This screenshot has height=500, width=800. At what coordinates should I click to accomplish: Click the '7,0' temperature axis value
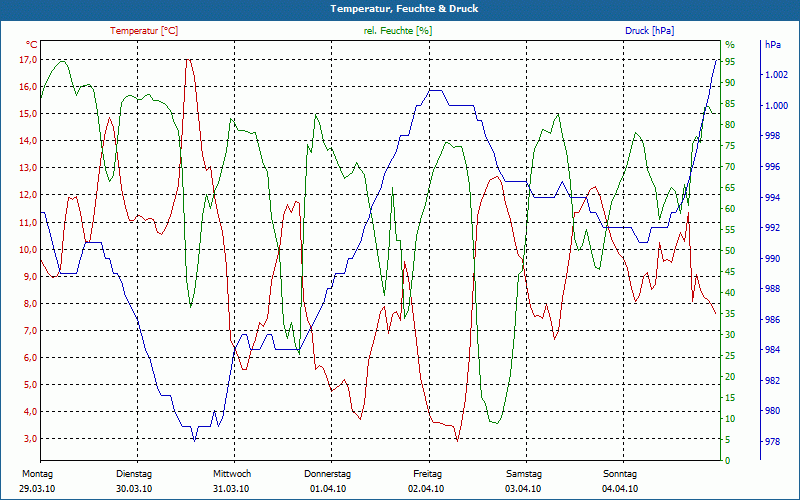tap(30, 331)
